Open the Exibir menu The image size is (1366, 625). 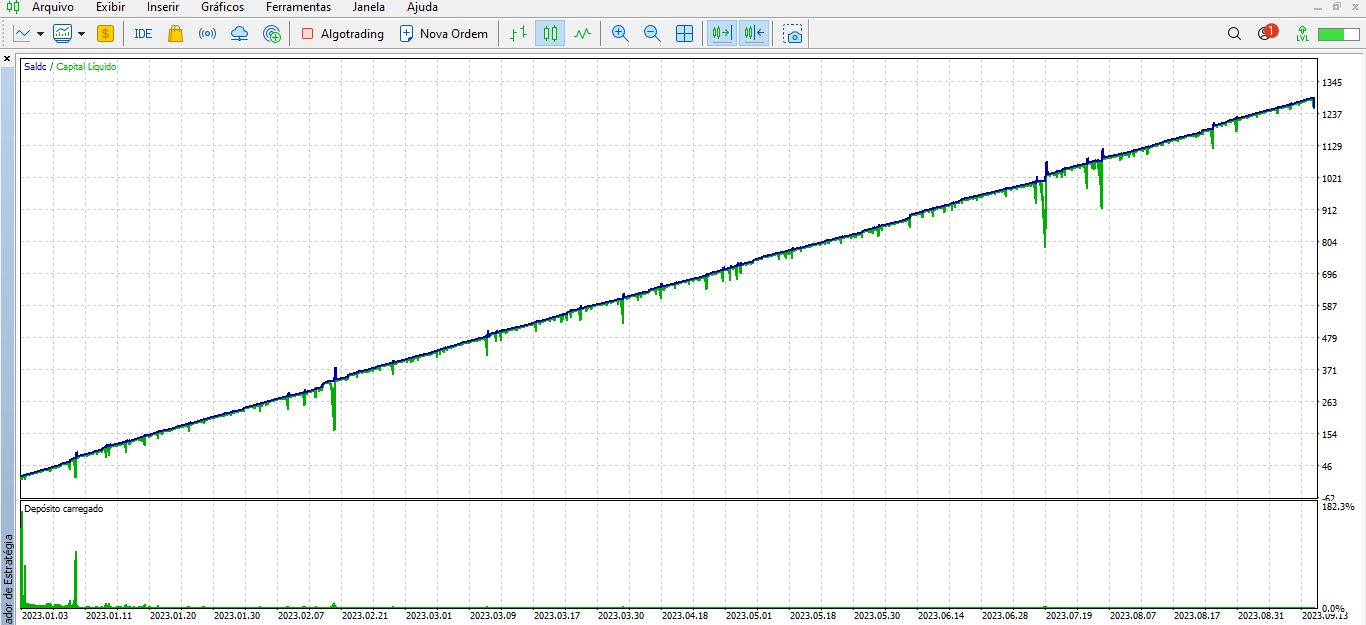pyautogui.click(x=110, y=7)
